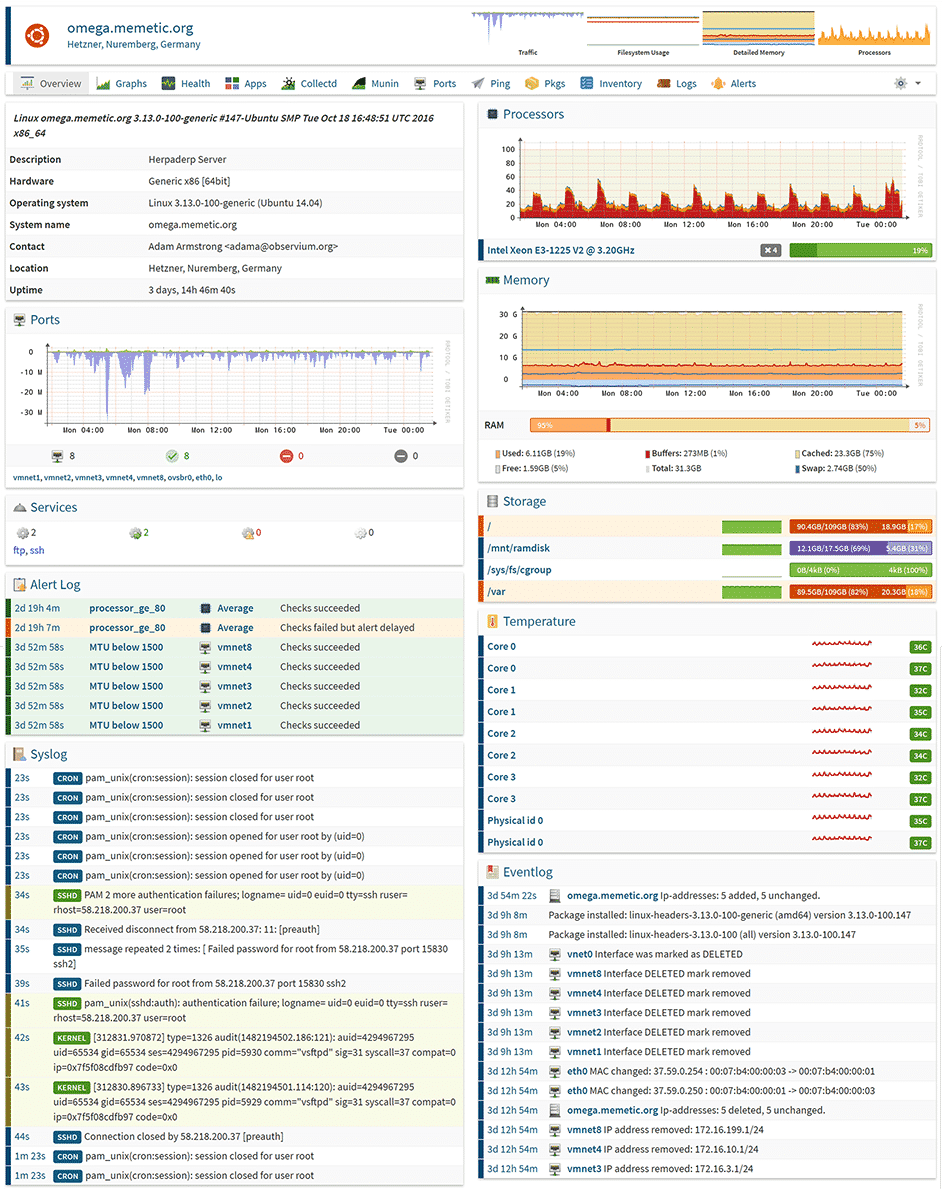Image resolution: width=942 pixels, height=1190 pixels.
Task: Click the Pkgs package icon
Action: click(532, 84)
